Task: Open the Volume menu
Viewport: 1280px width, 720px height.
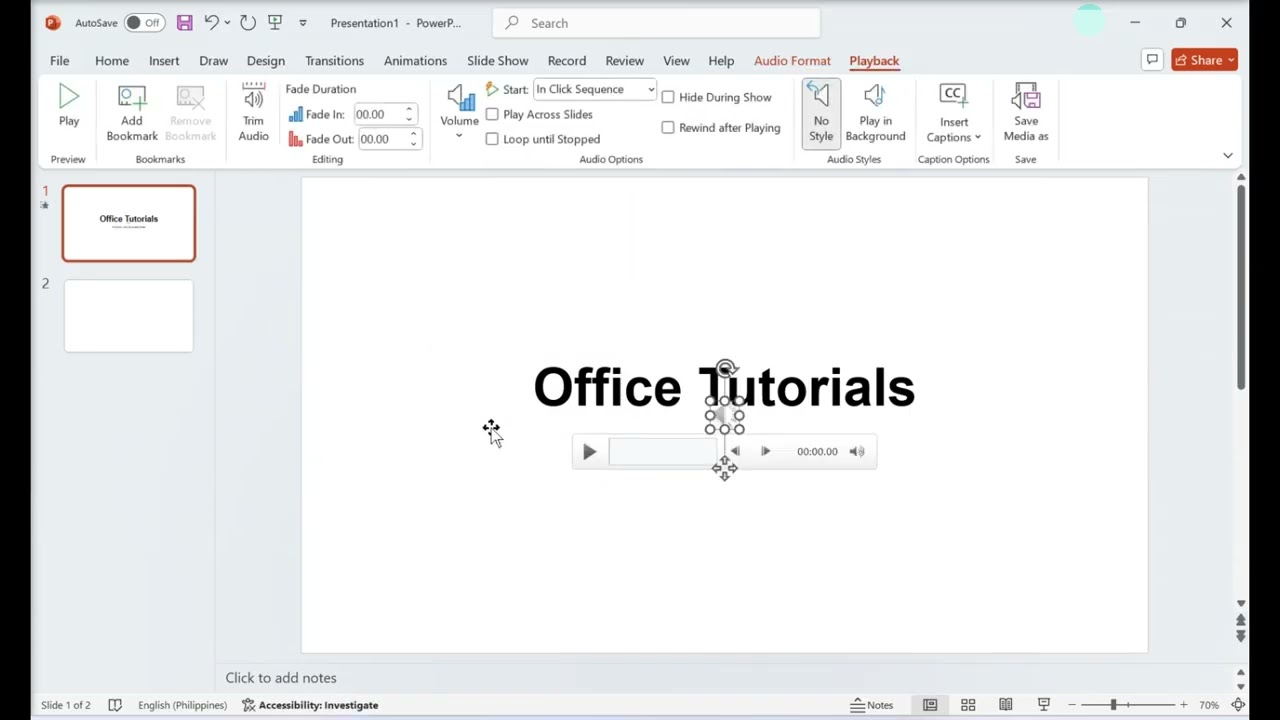Action: pyautogui.click(x=459, y=112)
